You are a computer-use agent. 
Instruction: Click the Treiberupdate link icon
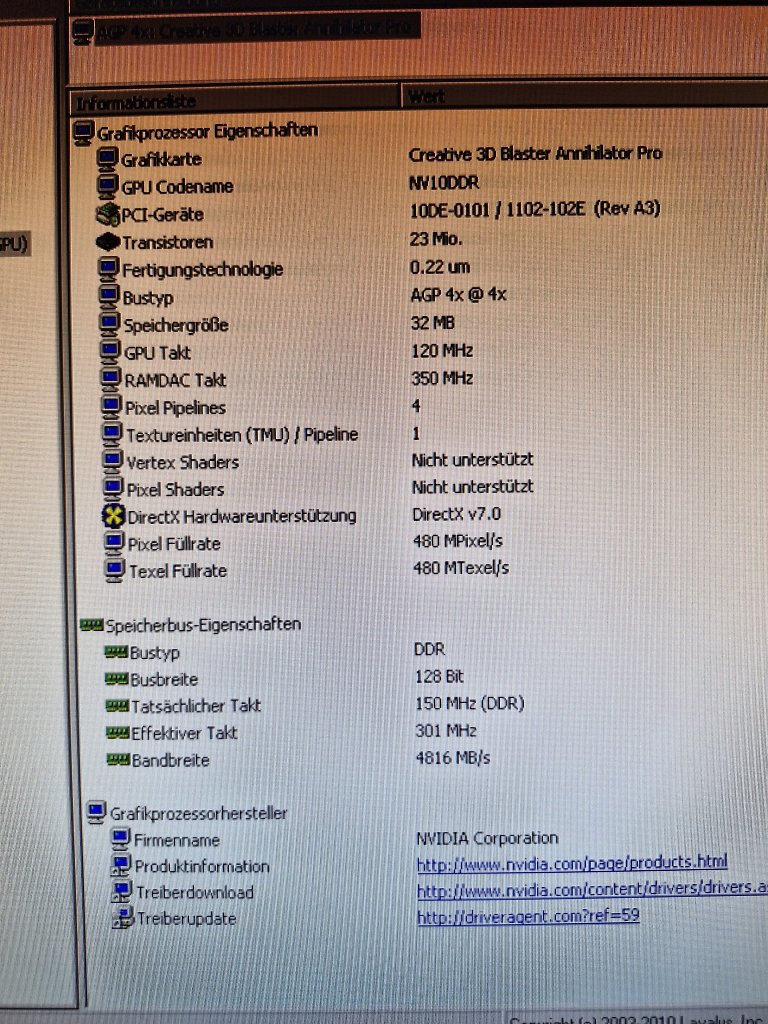pos(123,919)
